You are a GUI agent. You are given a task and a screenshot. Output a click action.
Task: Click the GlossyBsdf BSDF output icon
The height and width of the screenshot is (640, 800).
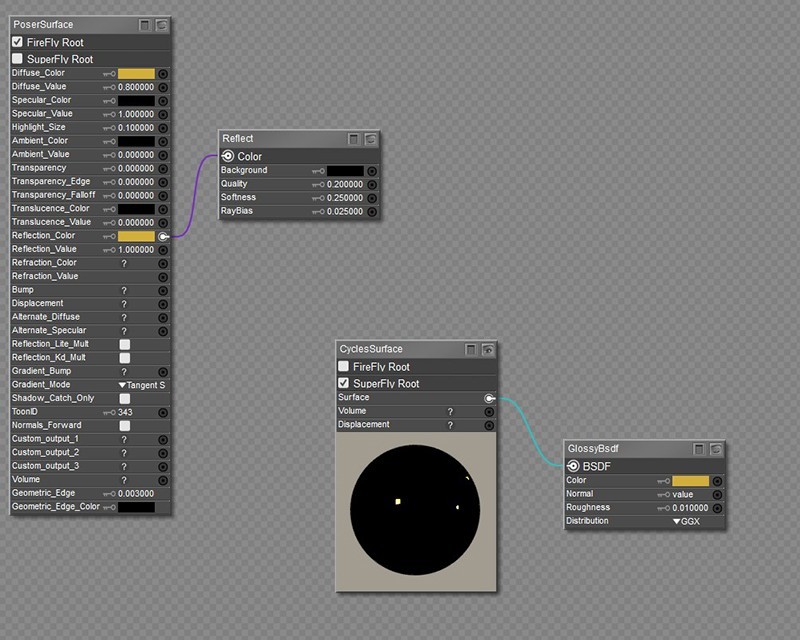tap(573, 466)
